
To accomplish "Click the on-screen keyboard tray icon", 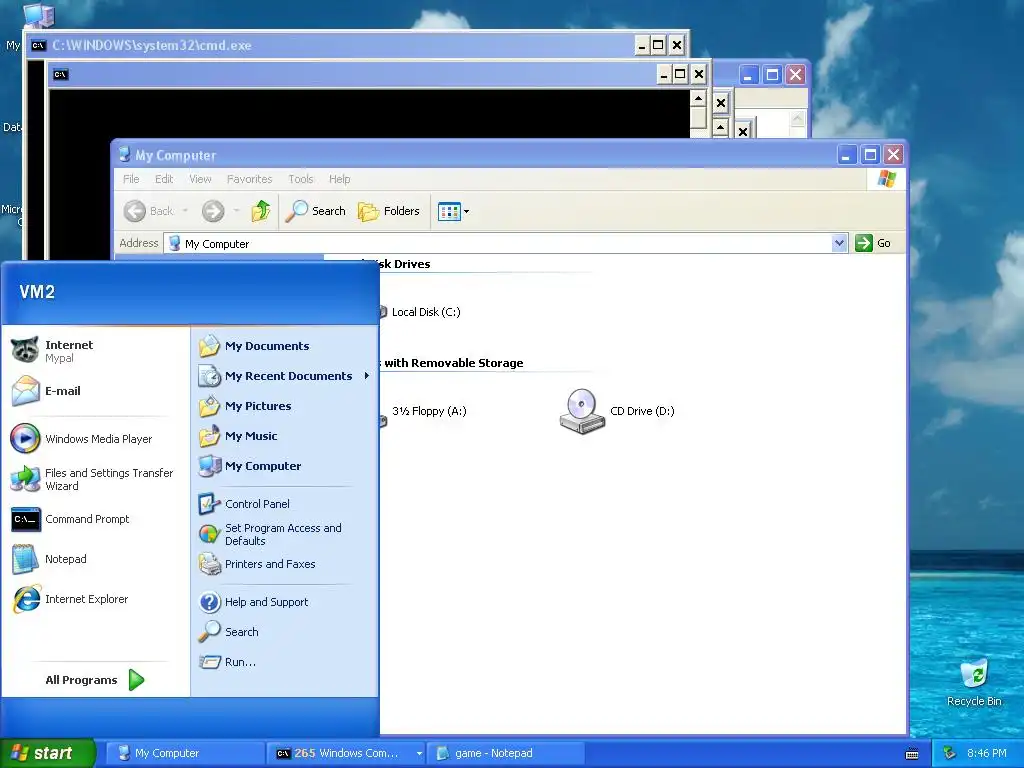I will click(x=912, y=754).
